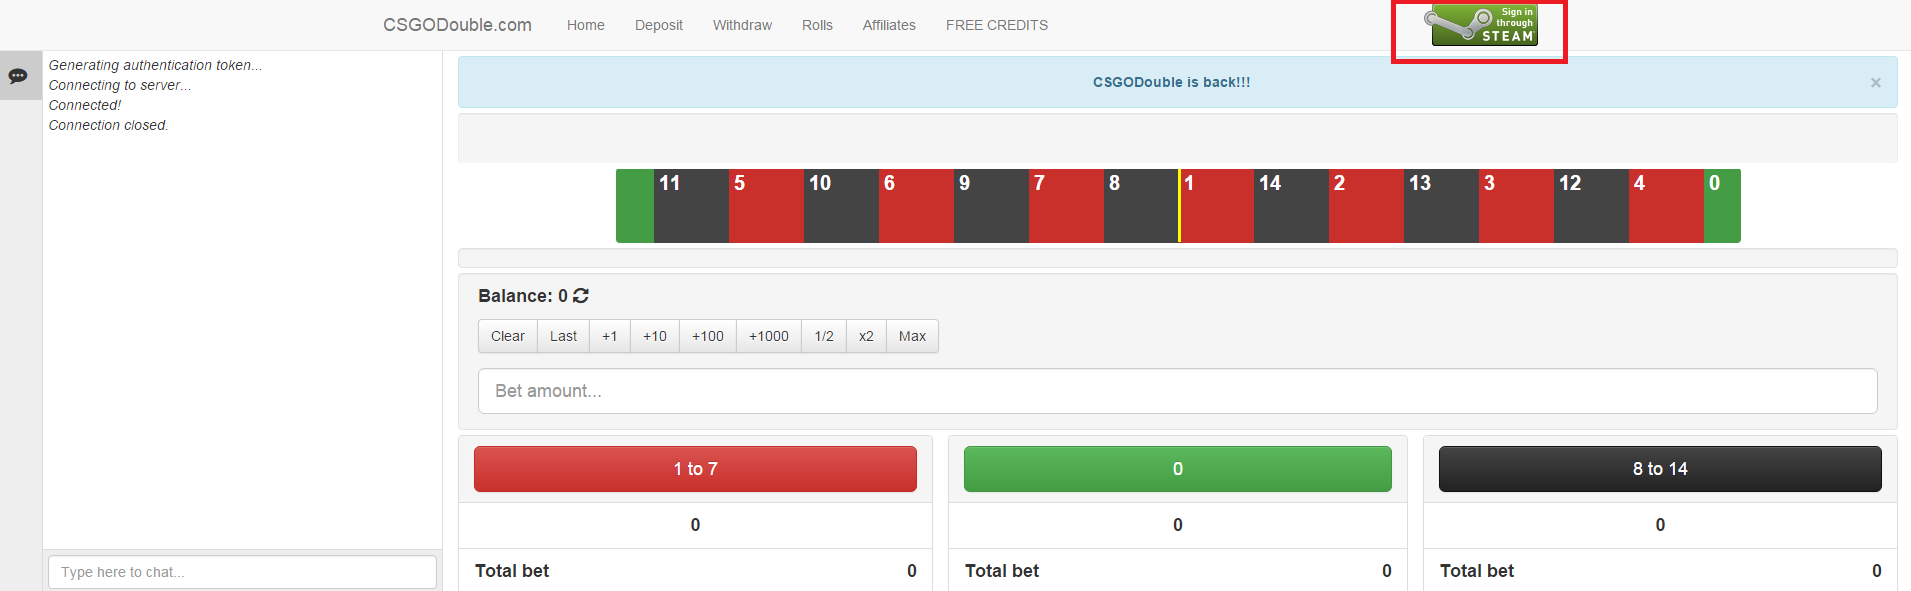The image size is (1911, 591).
Task: Open the Deposit page
Action: pos(658,25)
